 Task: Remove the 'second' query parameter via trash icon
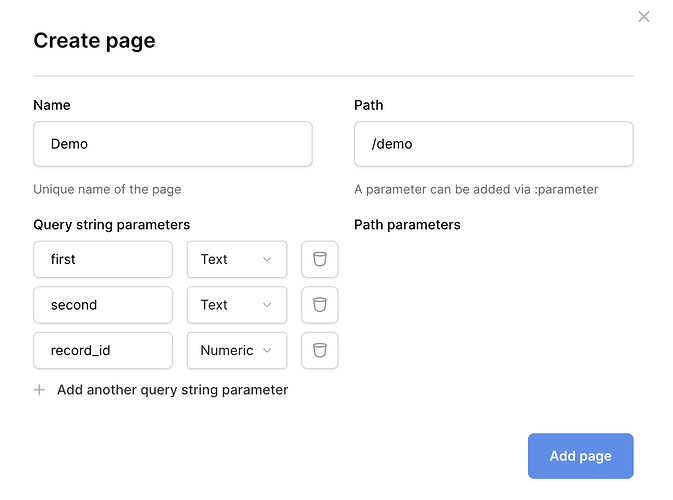320,305
